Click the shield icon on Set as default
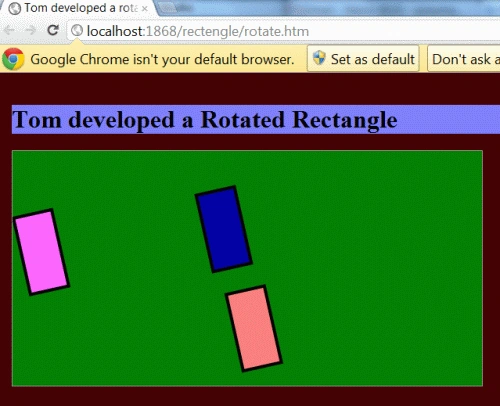Viewport: 500px width, 406px height. point(319,58)
